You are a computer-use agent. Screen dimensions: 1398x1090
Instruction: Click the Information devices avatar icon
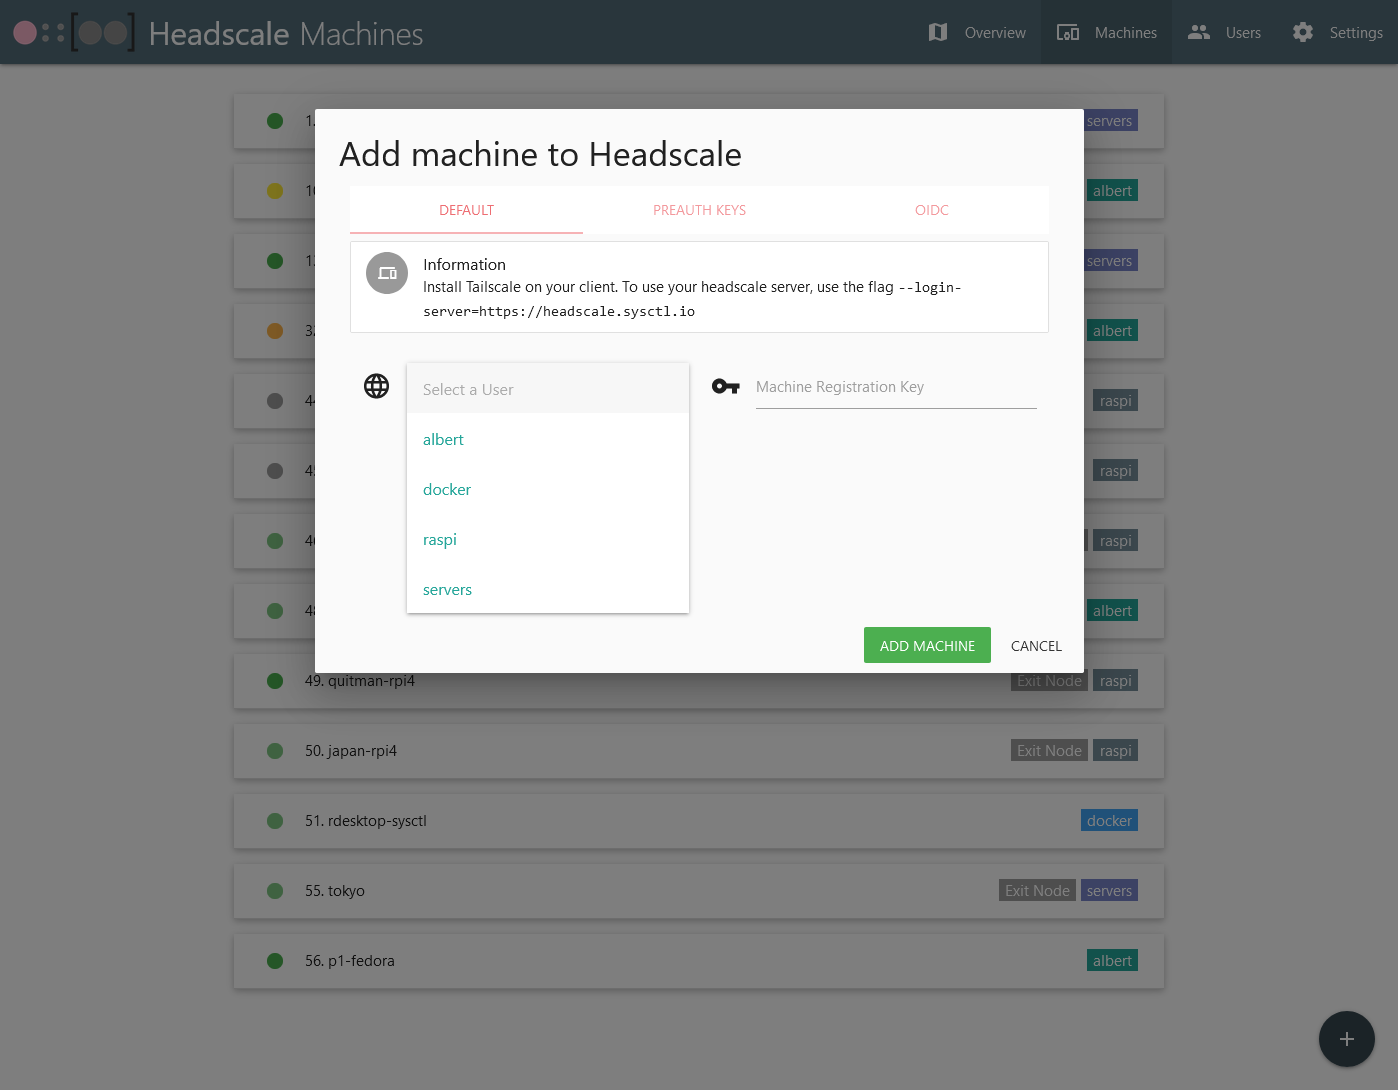(x=387, y=273)
